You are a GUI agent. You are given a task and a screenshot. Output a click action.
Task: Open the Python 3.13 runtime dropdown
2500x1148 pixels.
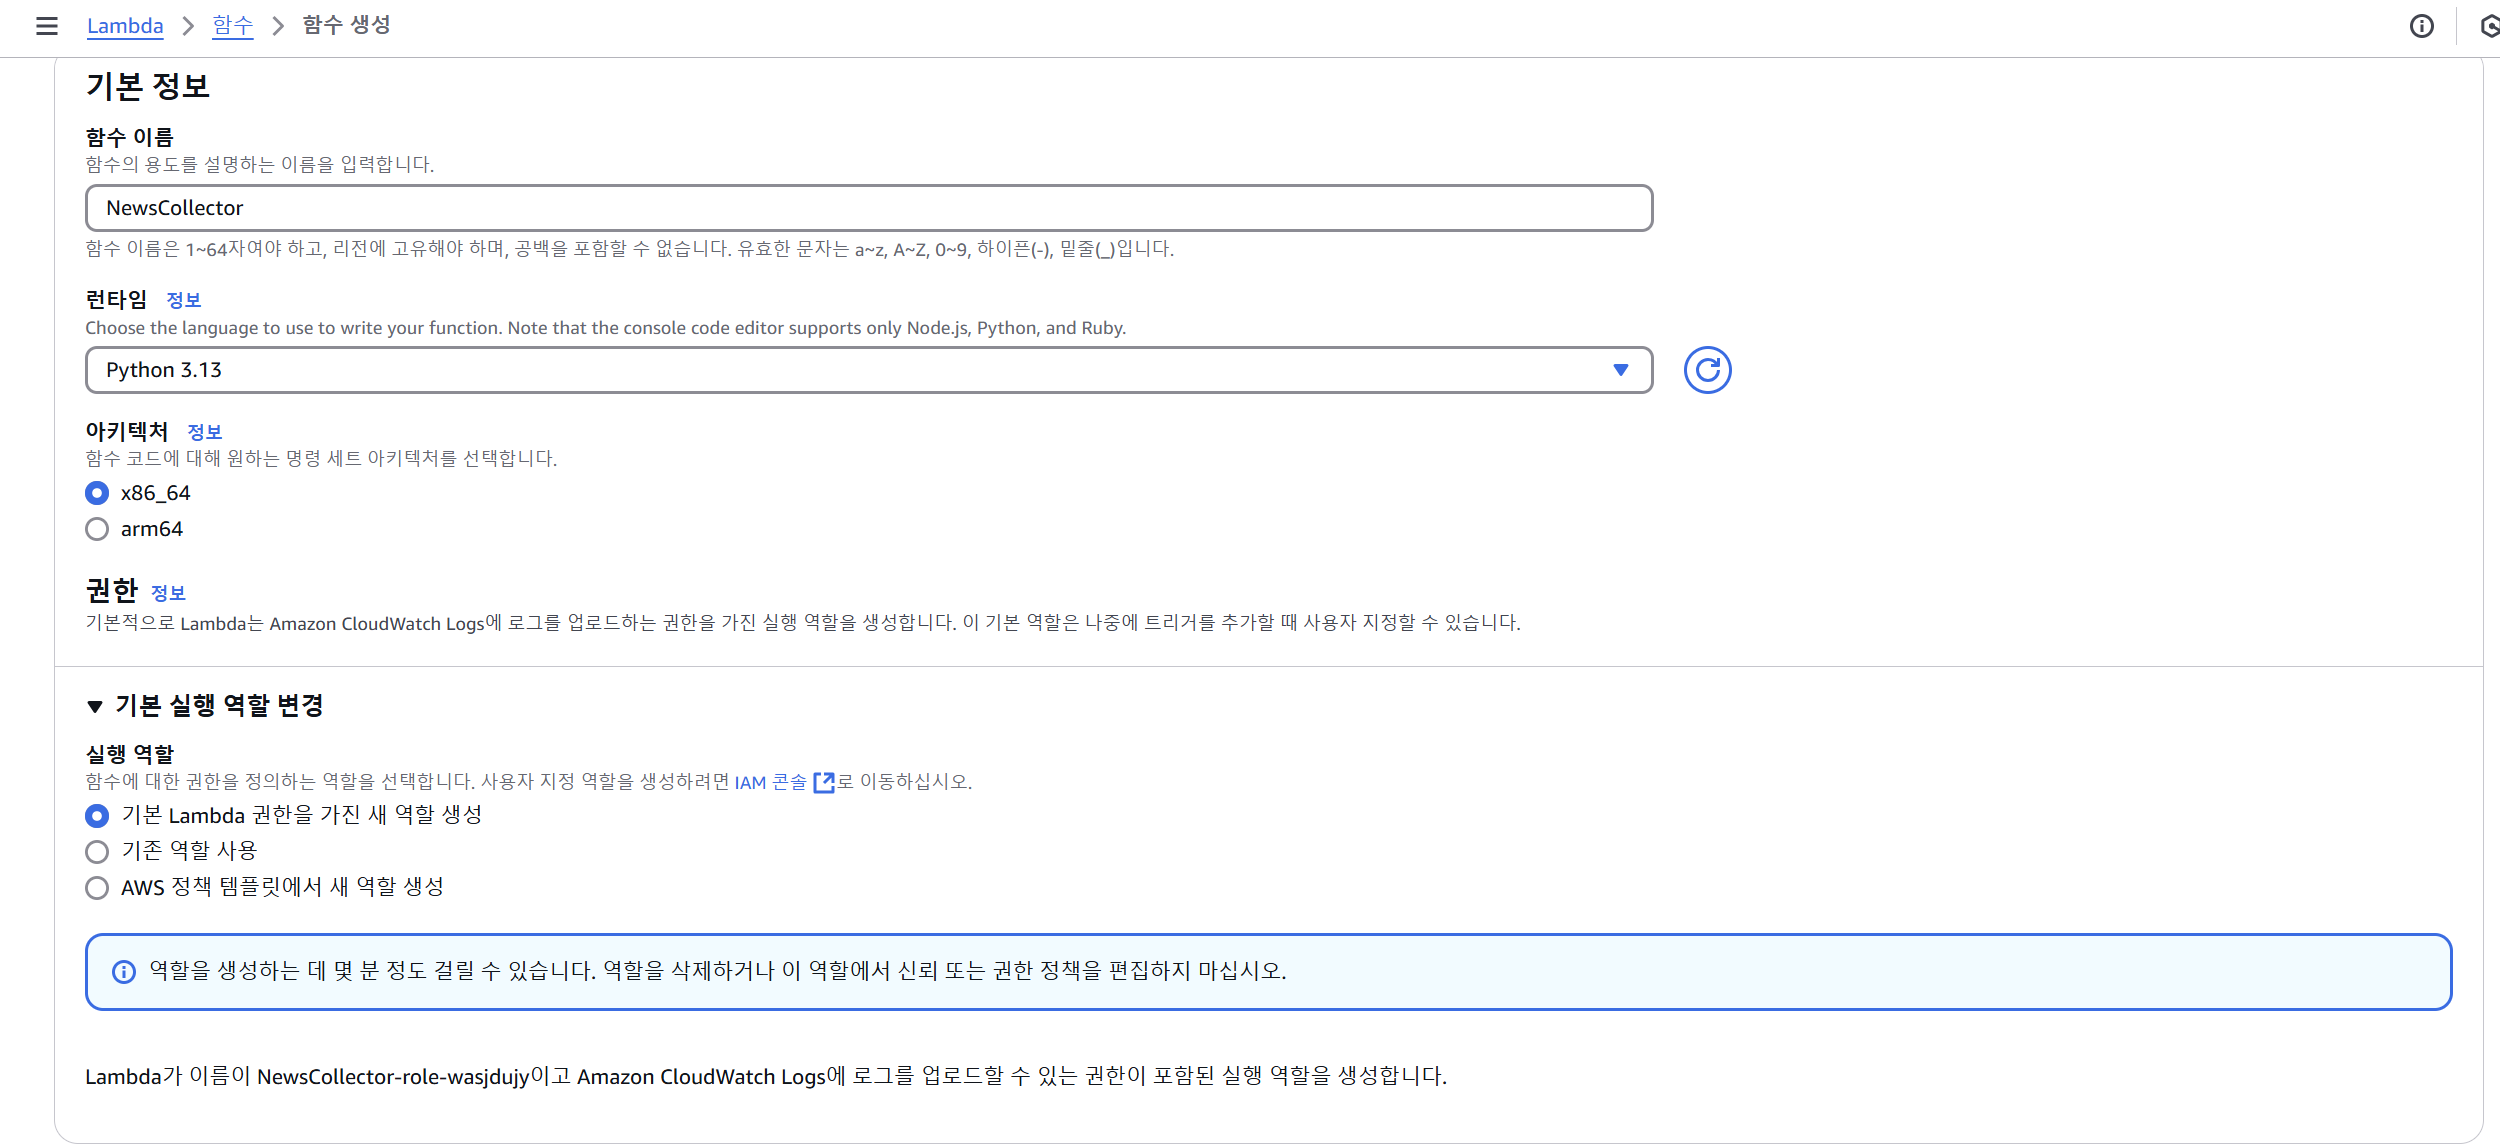[x=868, y=370]
